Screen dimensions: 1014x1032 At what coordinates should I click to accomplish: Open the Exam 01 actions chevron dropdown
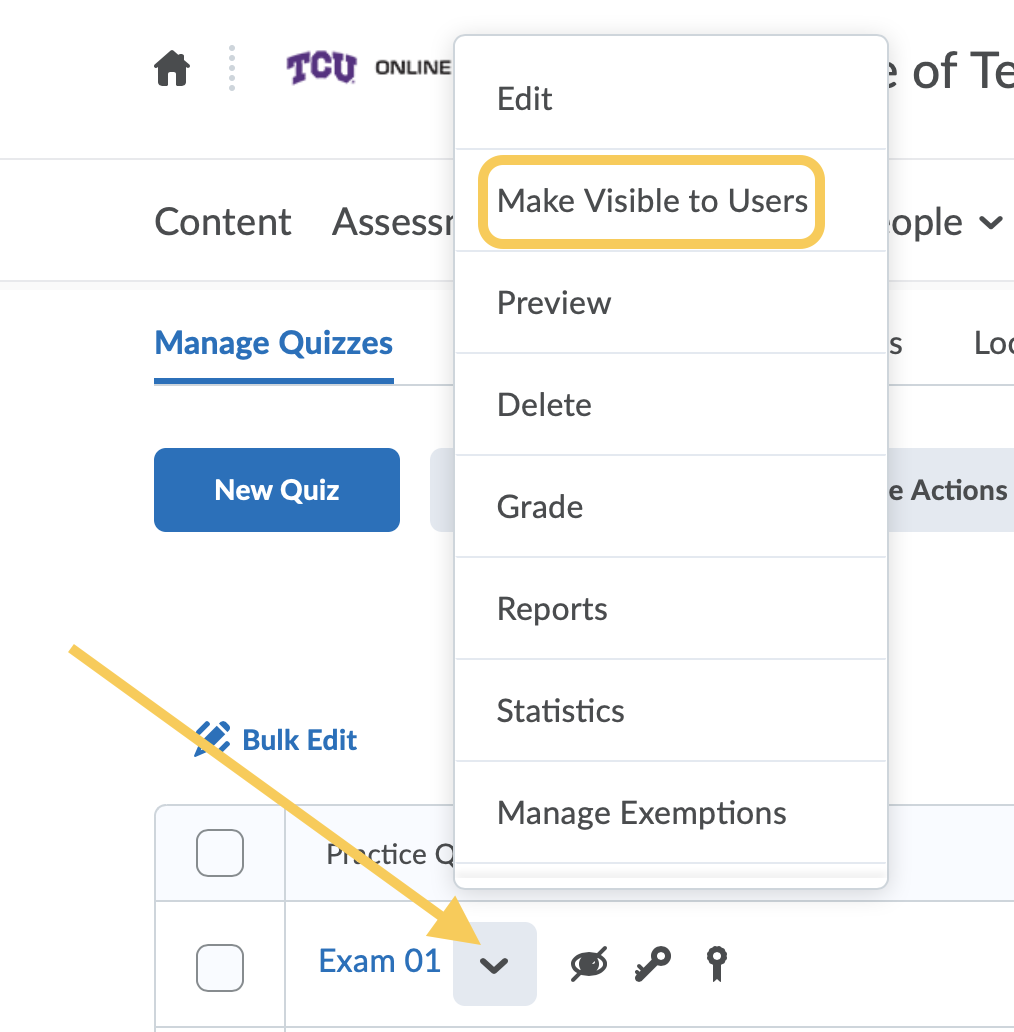tap(495, 962)
